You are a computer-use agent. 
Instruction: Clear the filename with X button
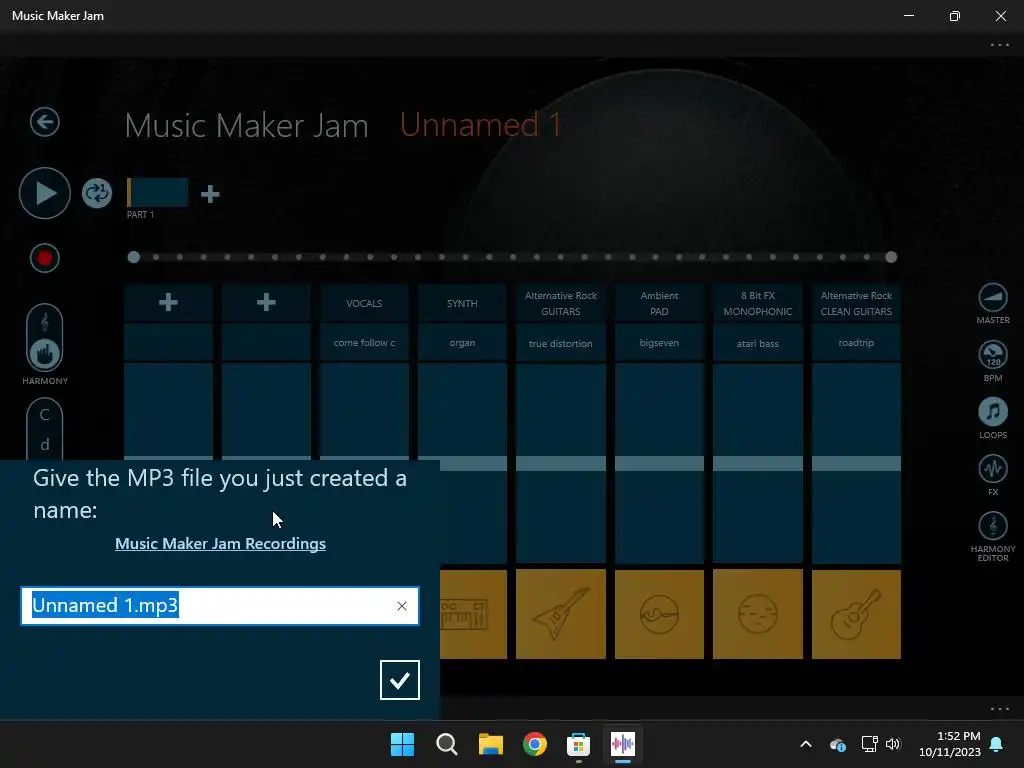402,606
